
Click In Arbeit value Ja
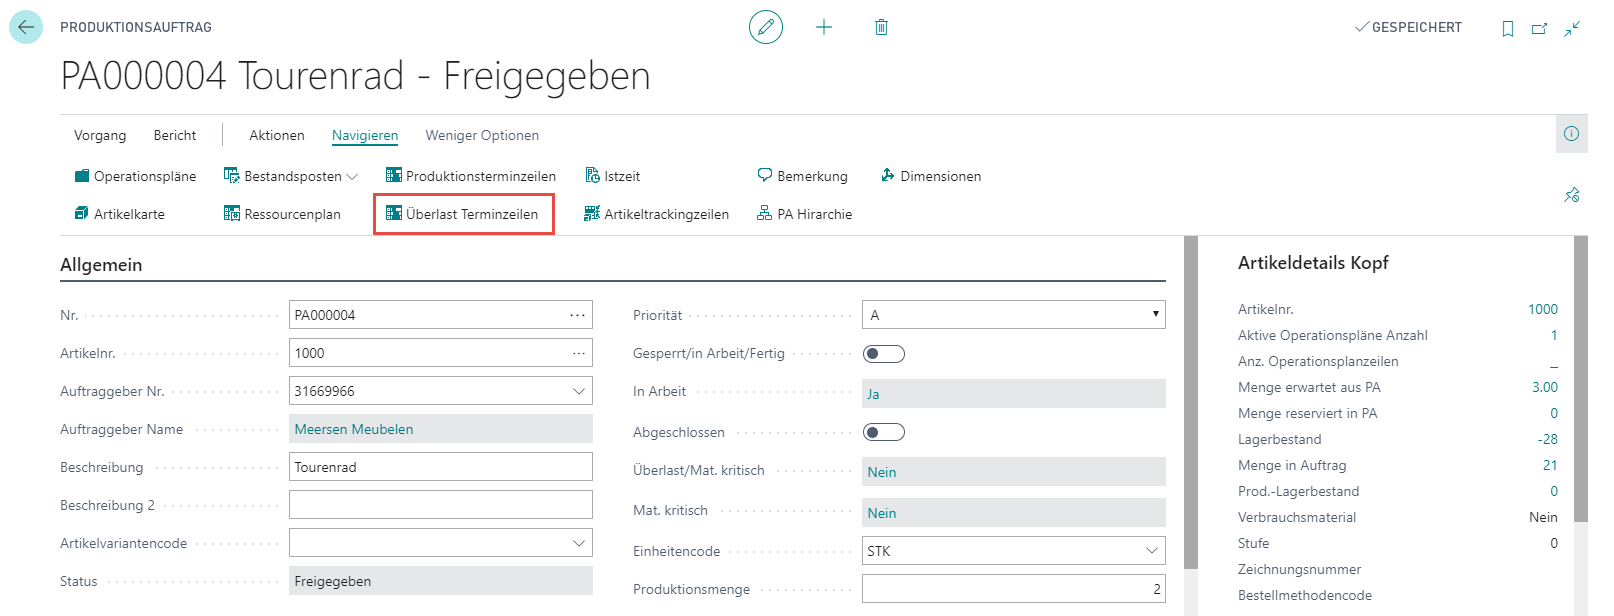(873, 394)
